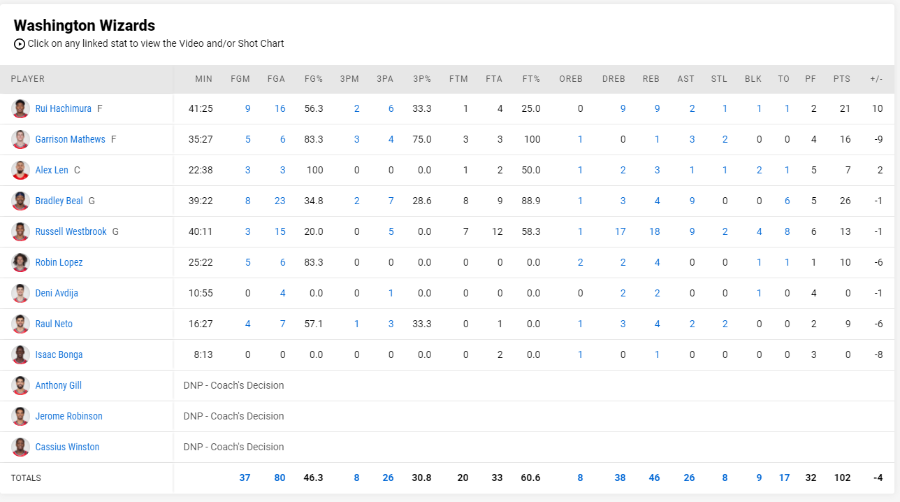Click the play video icon near instructions
This screenshot has width=900, height=502.
point(20,44)
